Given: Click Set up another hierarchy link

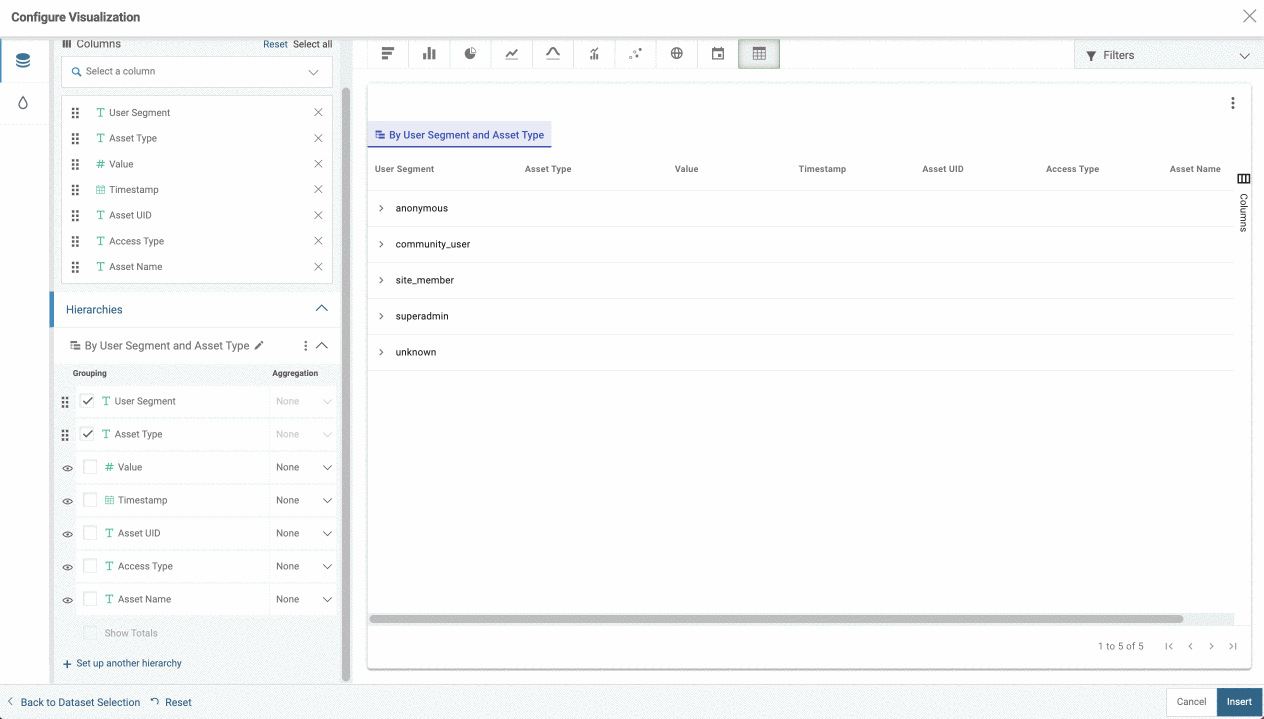Looking at the screenshot, I should pos(124,663).
